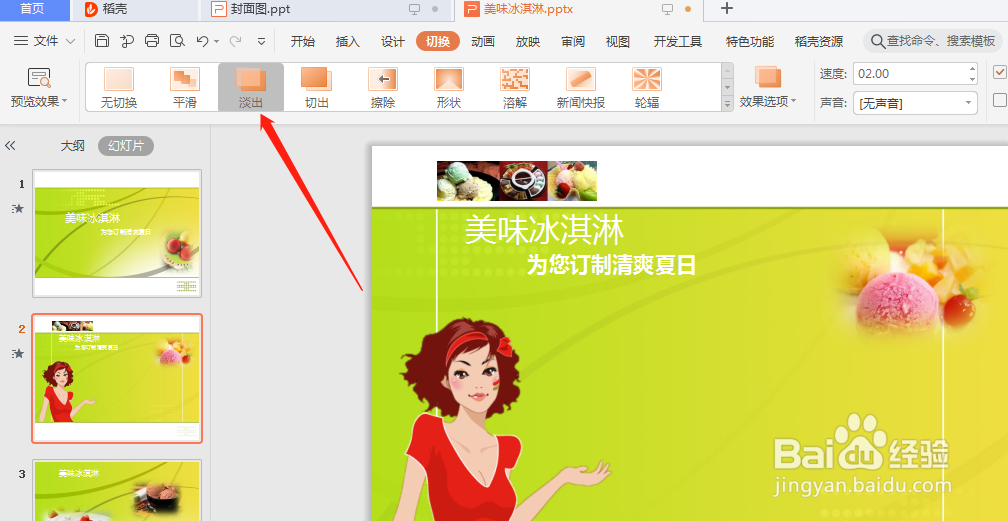Open the 动画 ribbon tab

tap(483, 41)
